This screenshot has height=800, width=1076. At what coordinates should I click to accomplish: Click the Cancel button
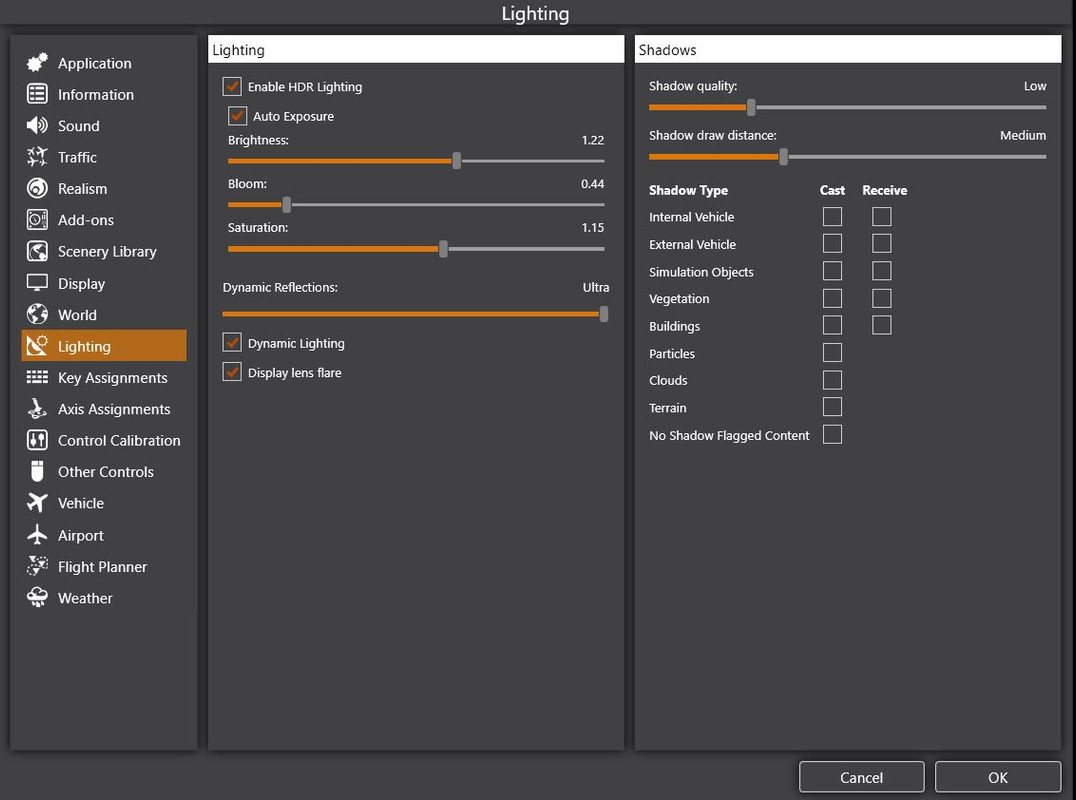click(861, 777)
